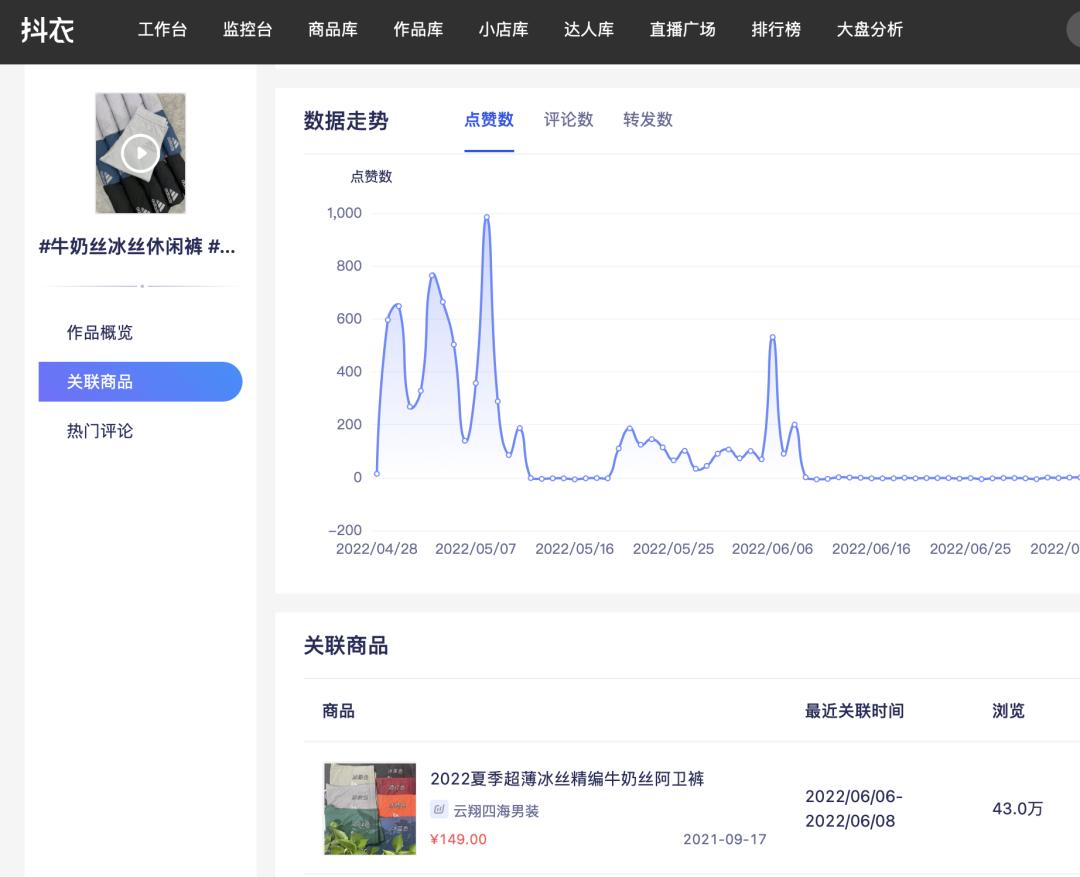This screenshot has width=1080, height=877.
Task: Open 工作台 in the top navigation
Action: 162,30
